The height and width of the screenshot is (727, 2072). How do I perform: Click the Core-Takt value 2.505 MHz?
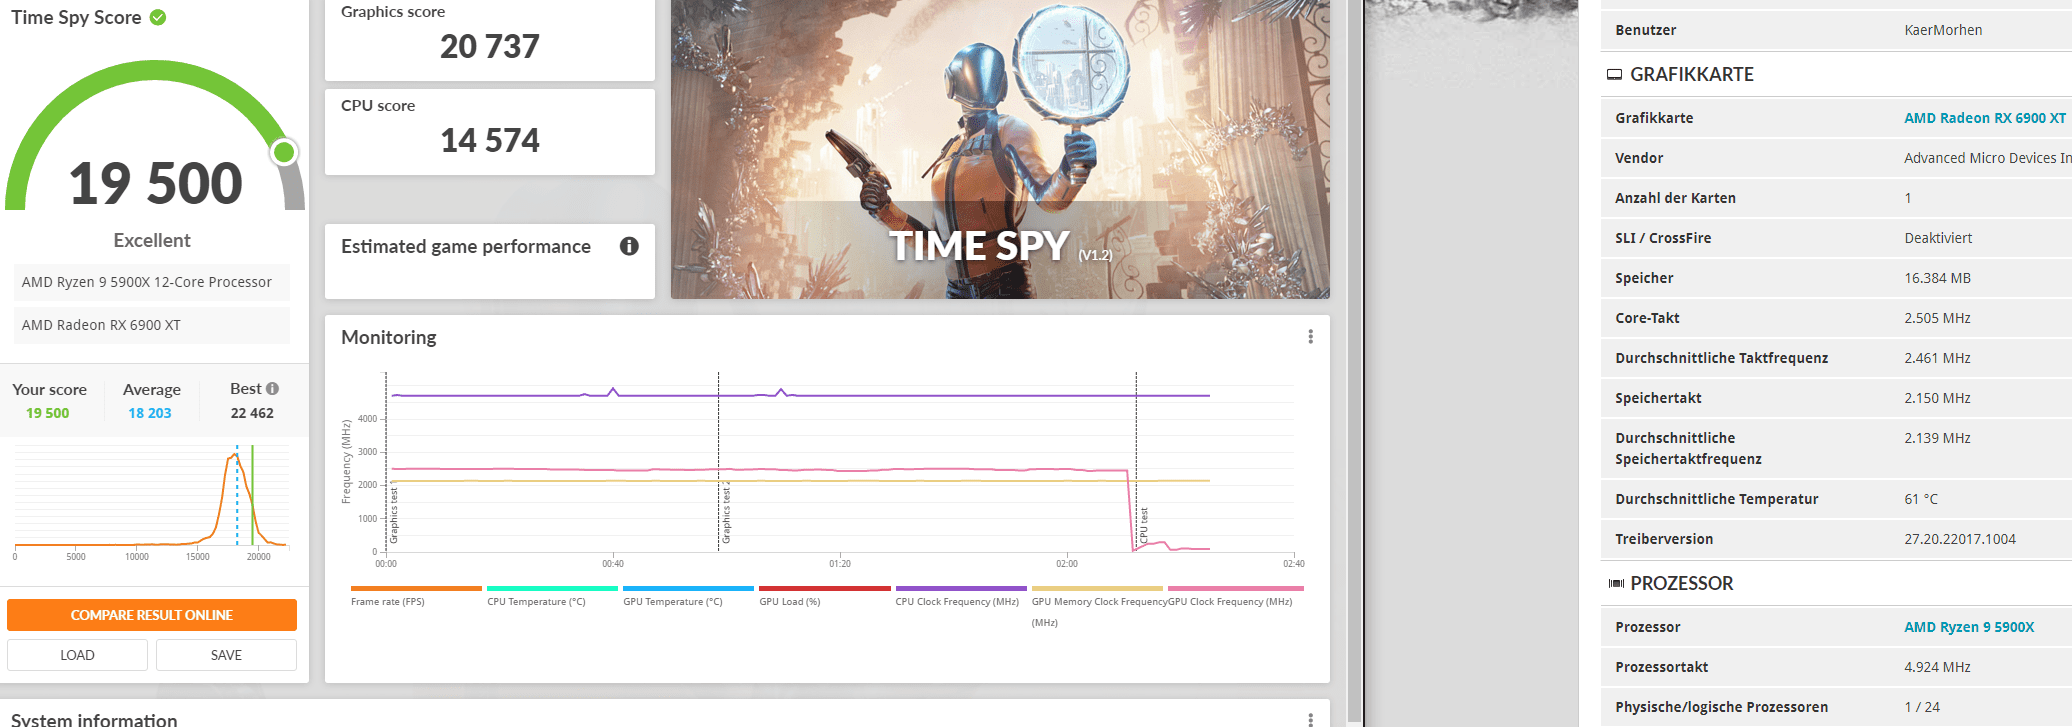[1937, 318]
